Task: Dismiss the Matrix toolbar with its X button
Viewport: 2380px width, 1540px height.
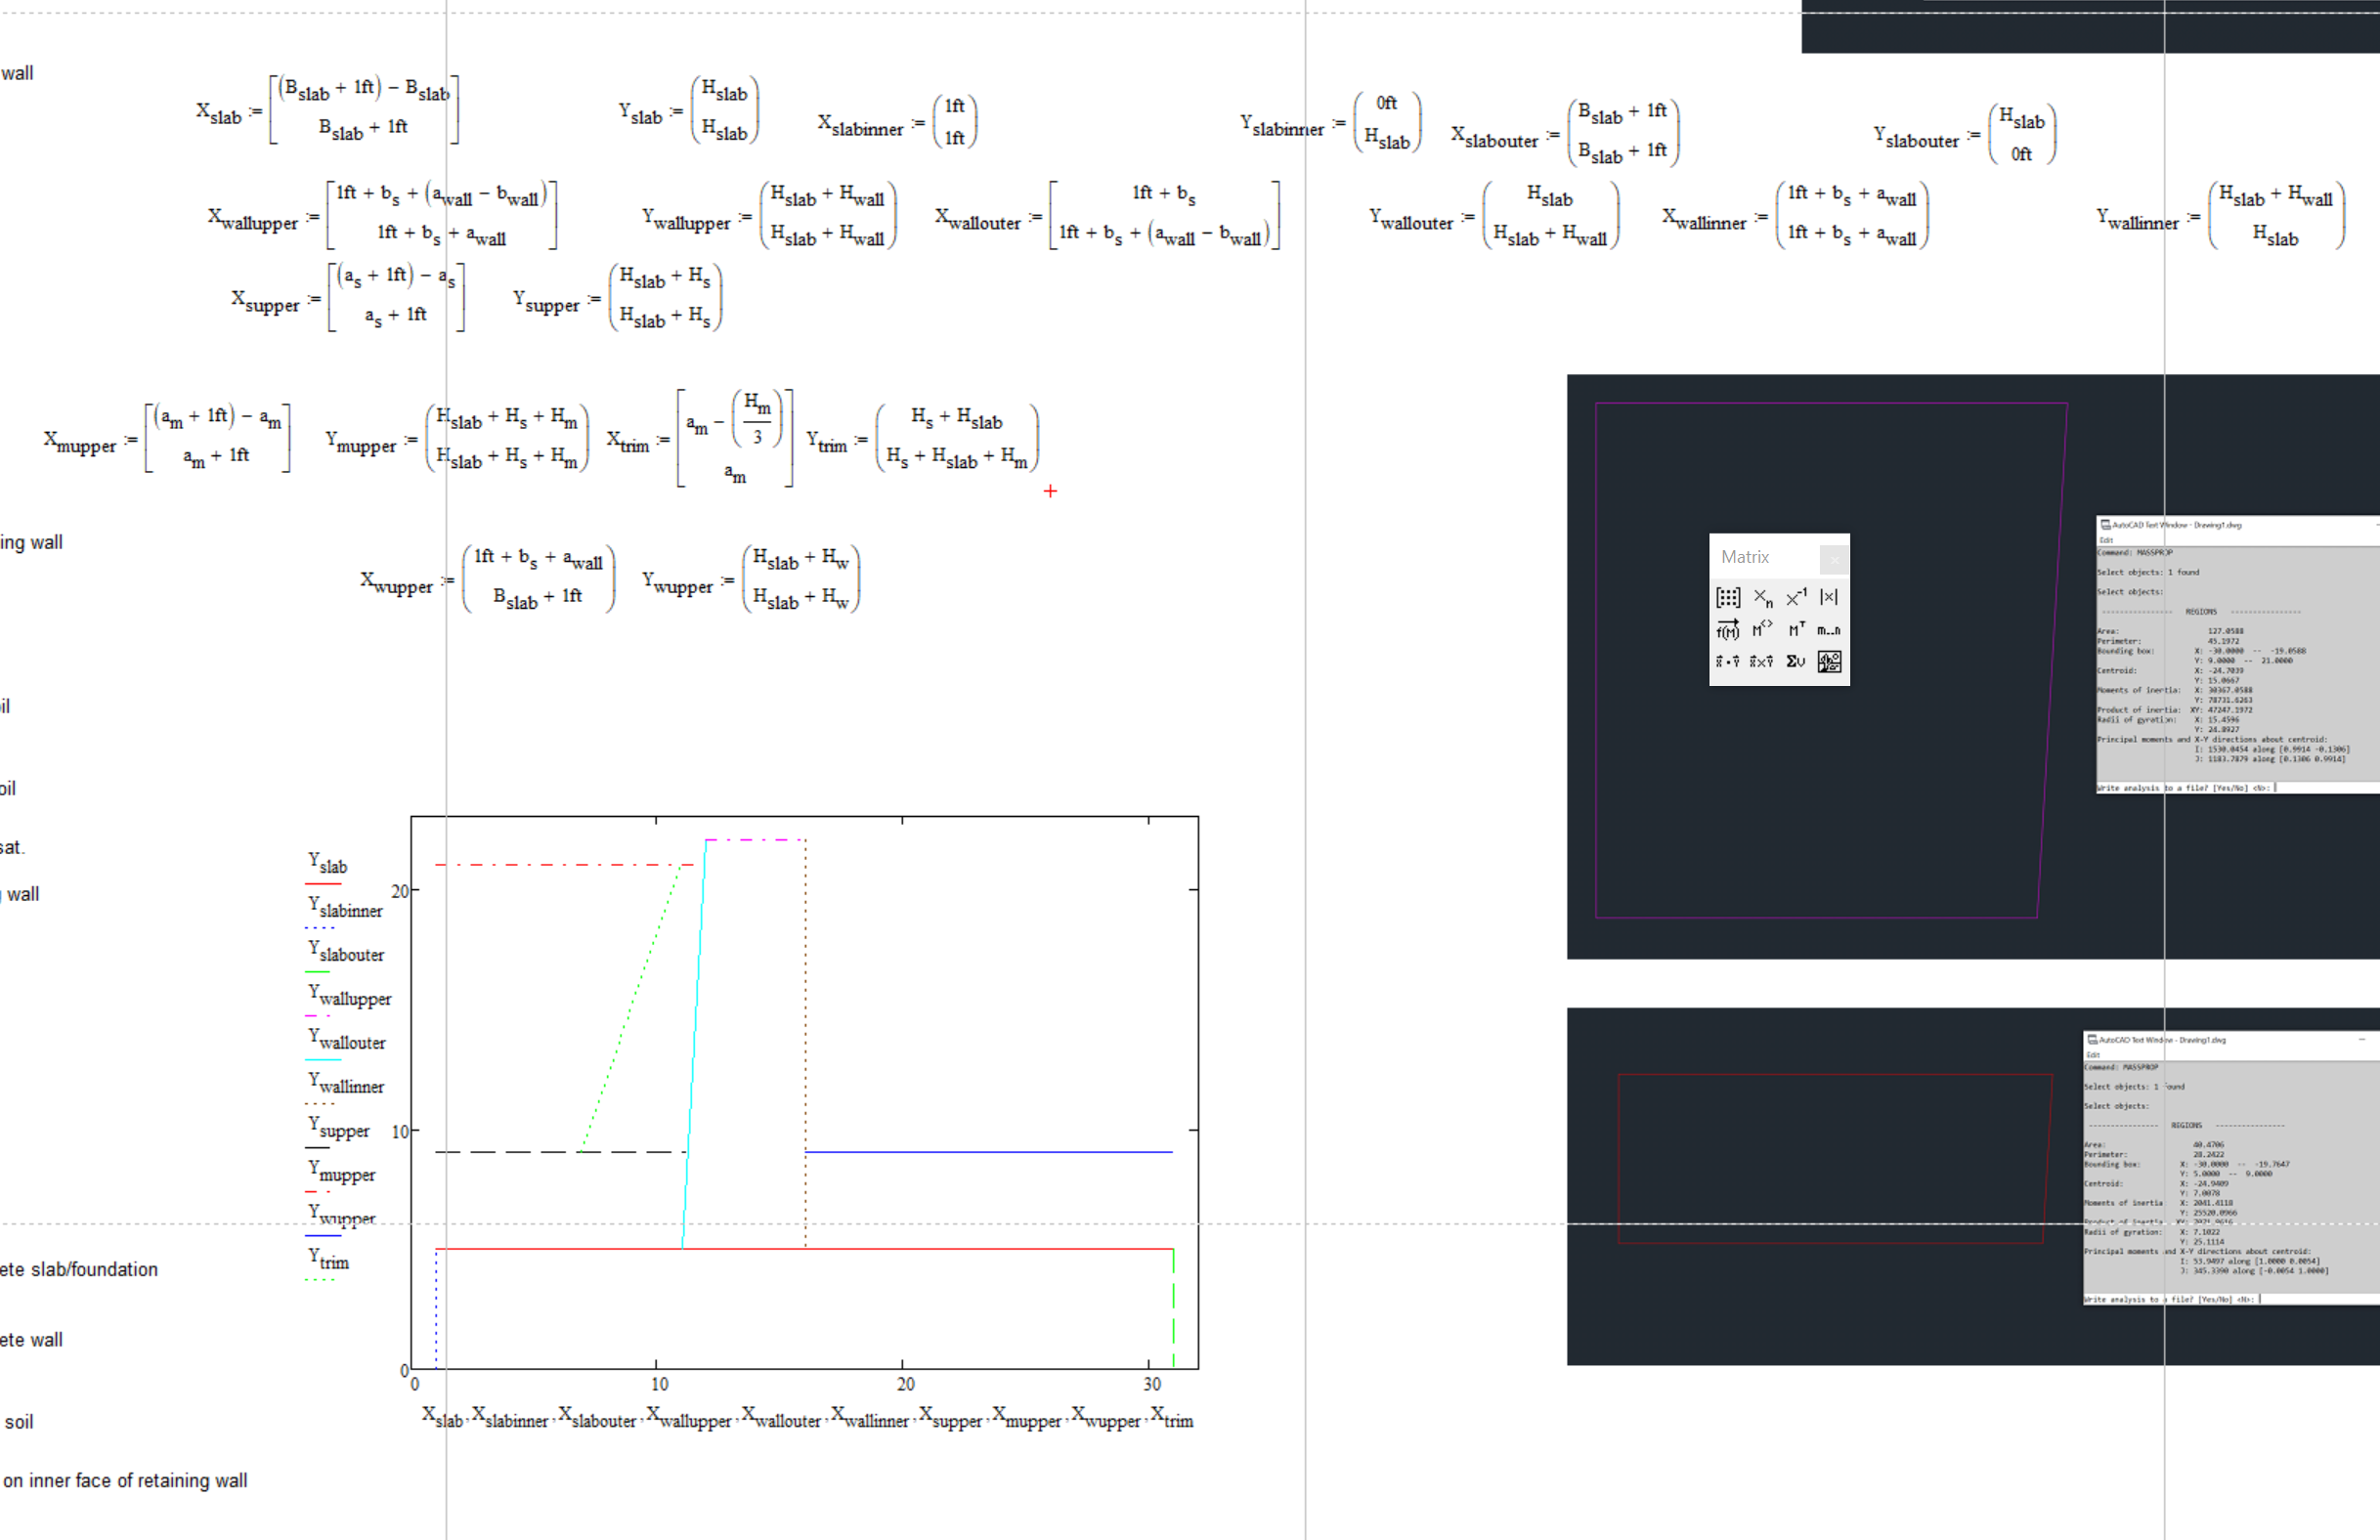Action: coord(1836,559)
